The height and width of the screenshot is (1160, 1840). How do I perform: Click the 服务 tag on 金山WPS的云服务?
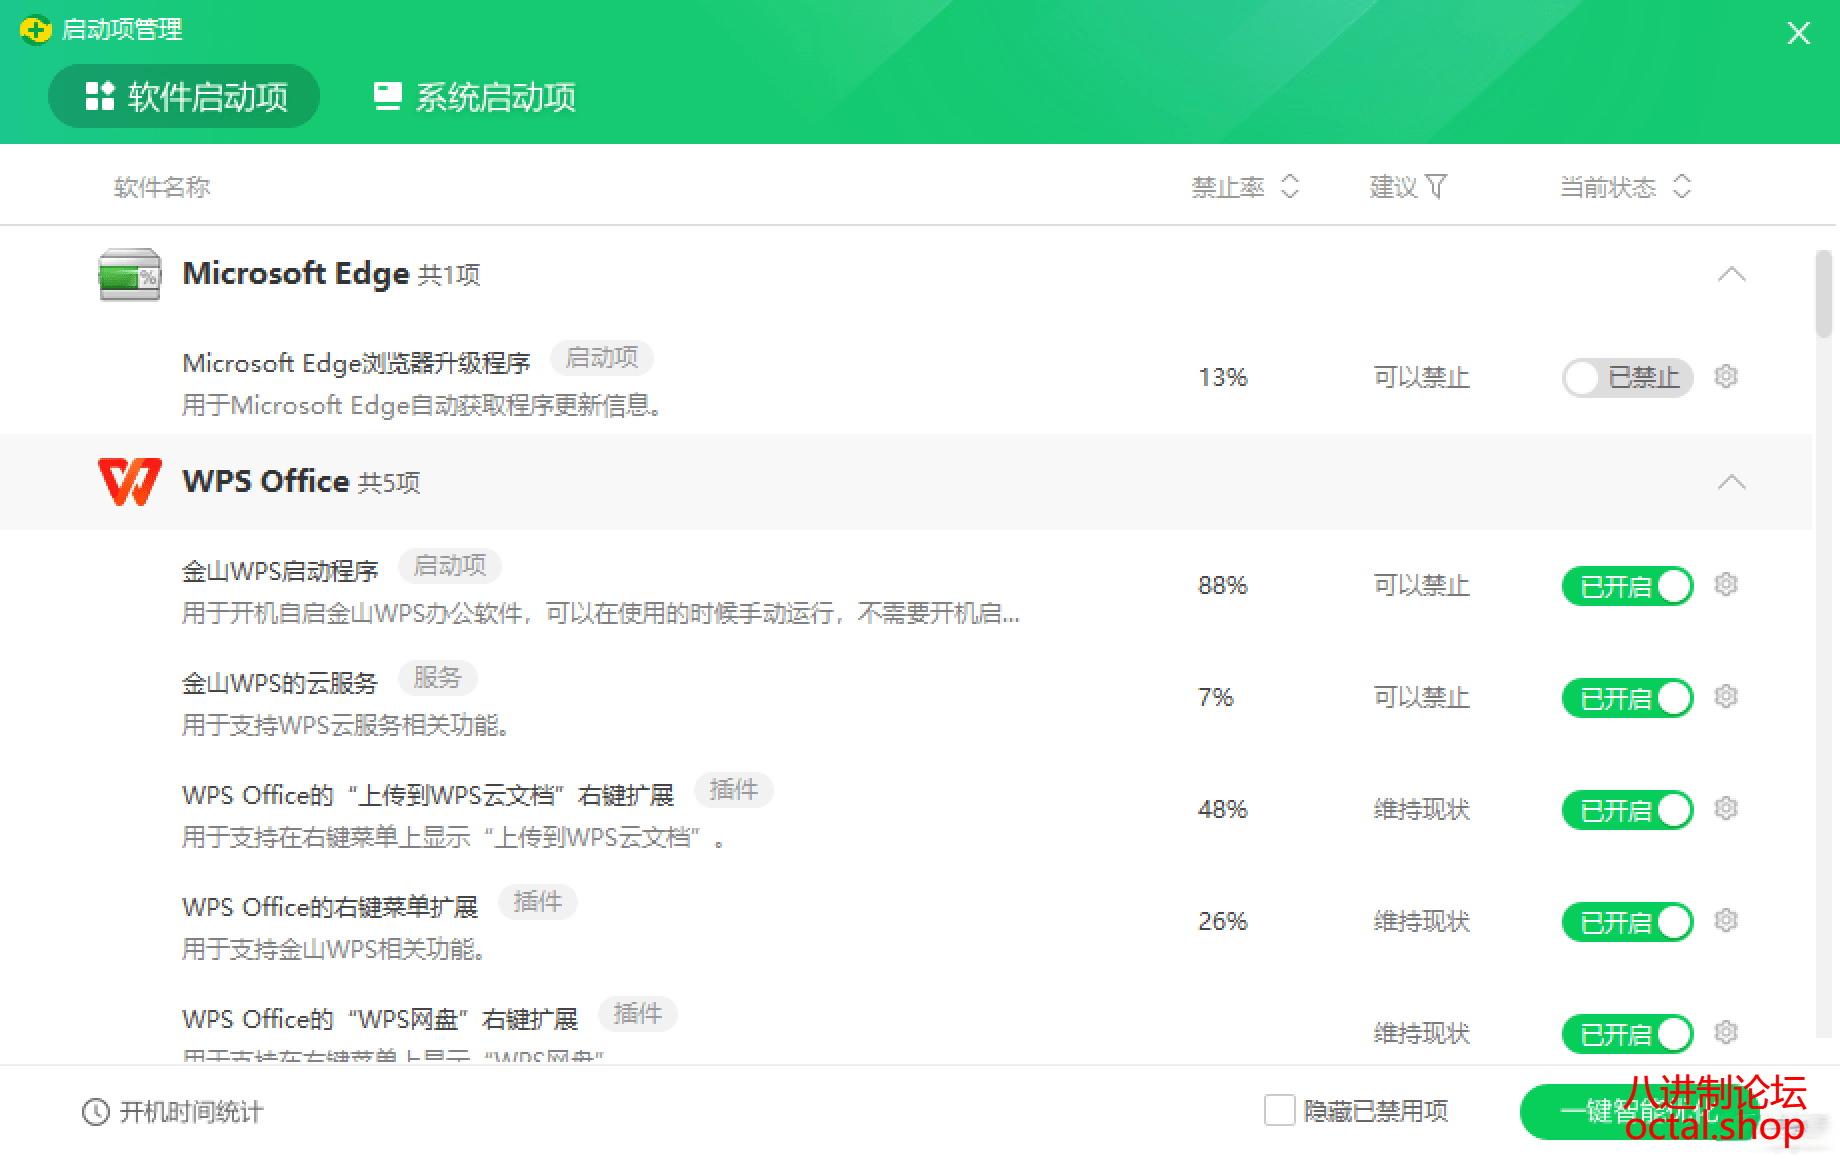click(x=438, y=678)
